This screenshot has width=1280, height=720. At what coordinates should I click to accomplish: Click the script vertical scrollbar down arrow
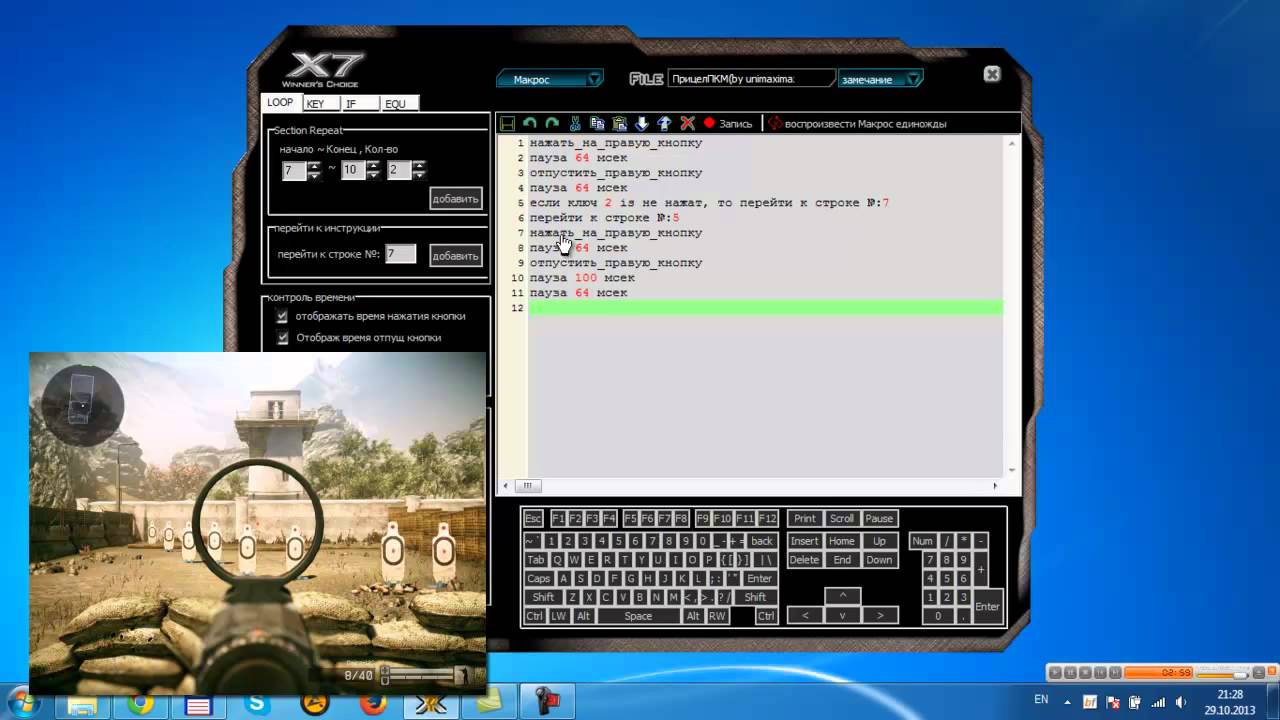(1012, 470)
